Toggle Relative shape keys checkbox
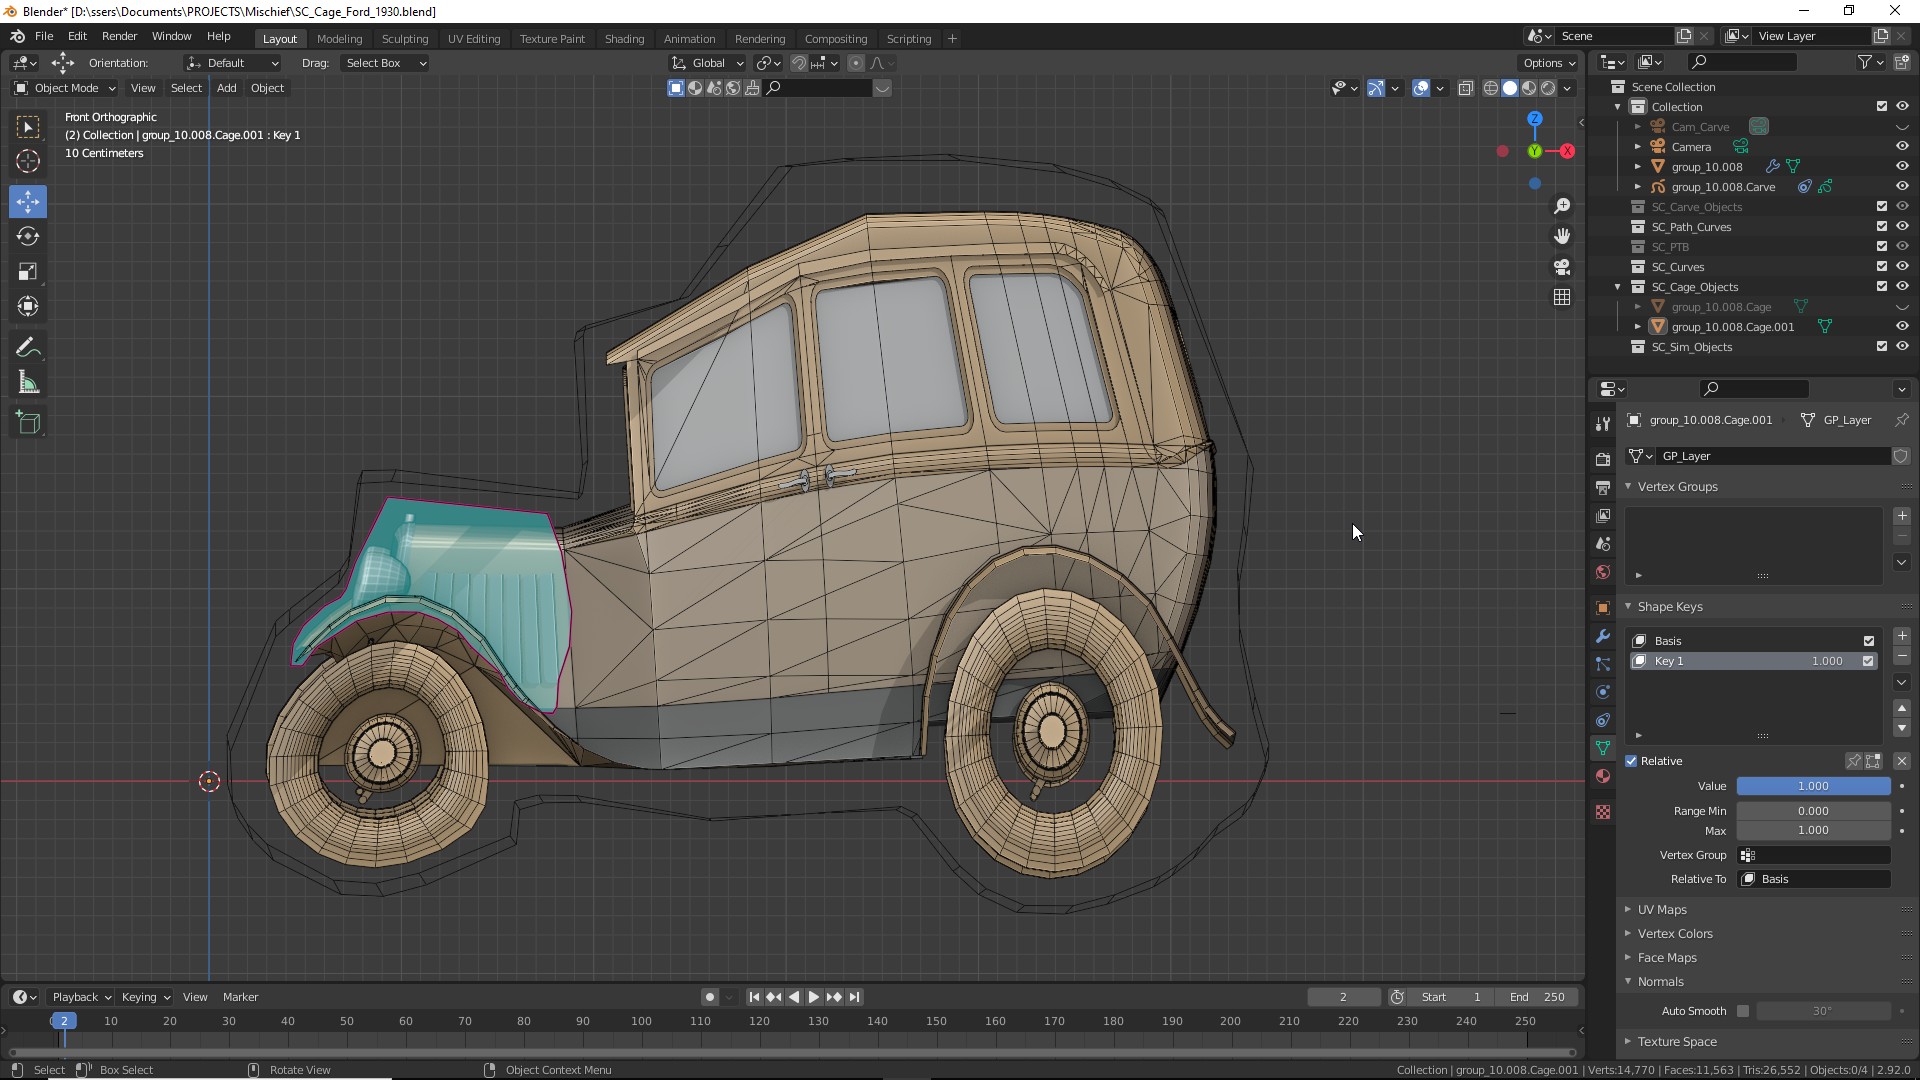This screenshot has width=1920, height=1080. tap(1632, 761)
